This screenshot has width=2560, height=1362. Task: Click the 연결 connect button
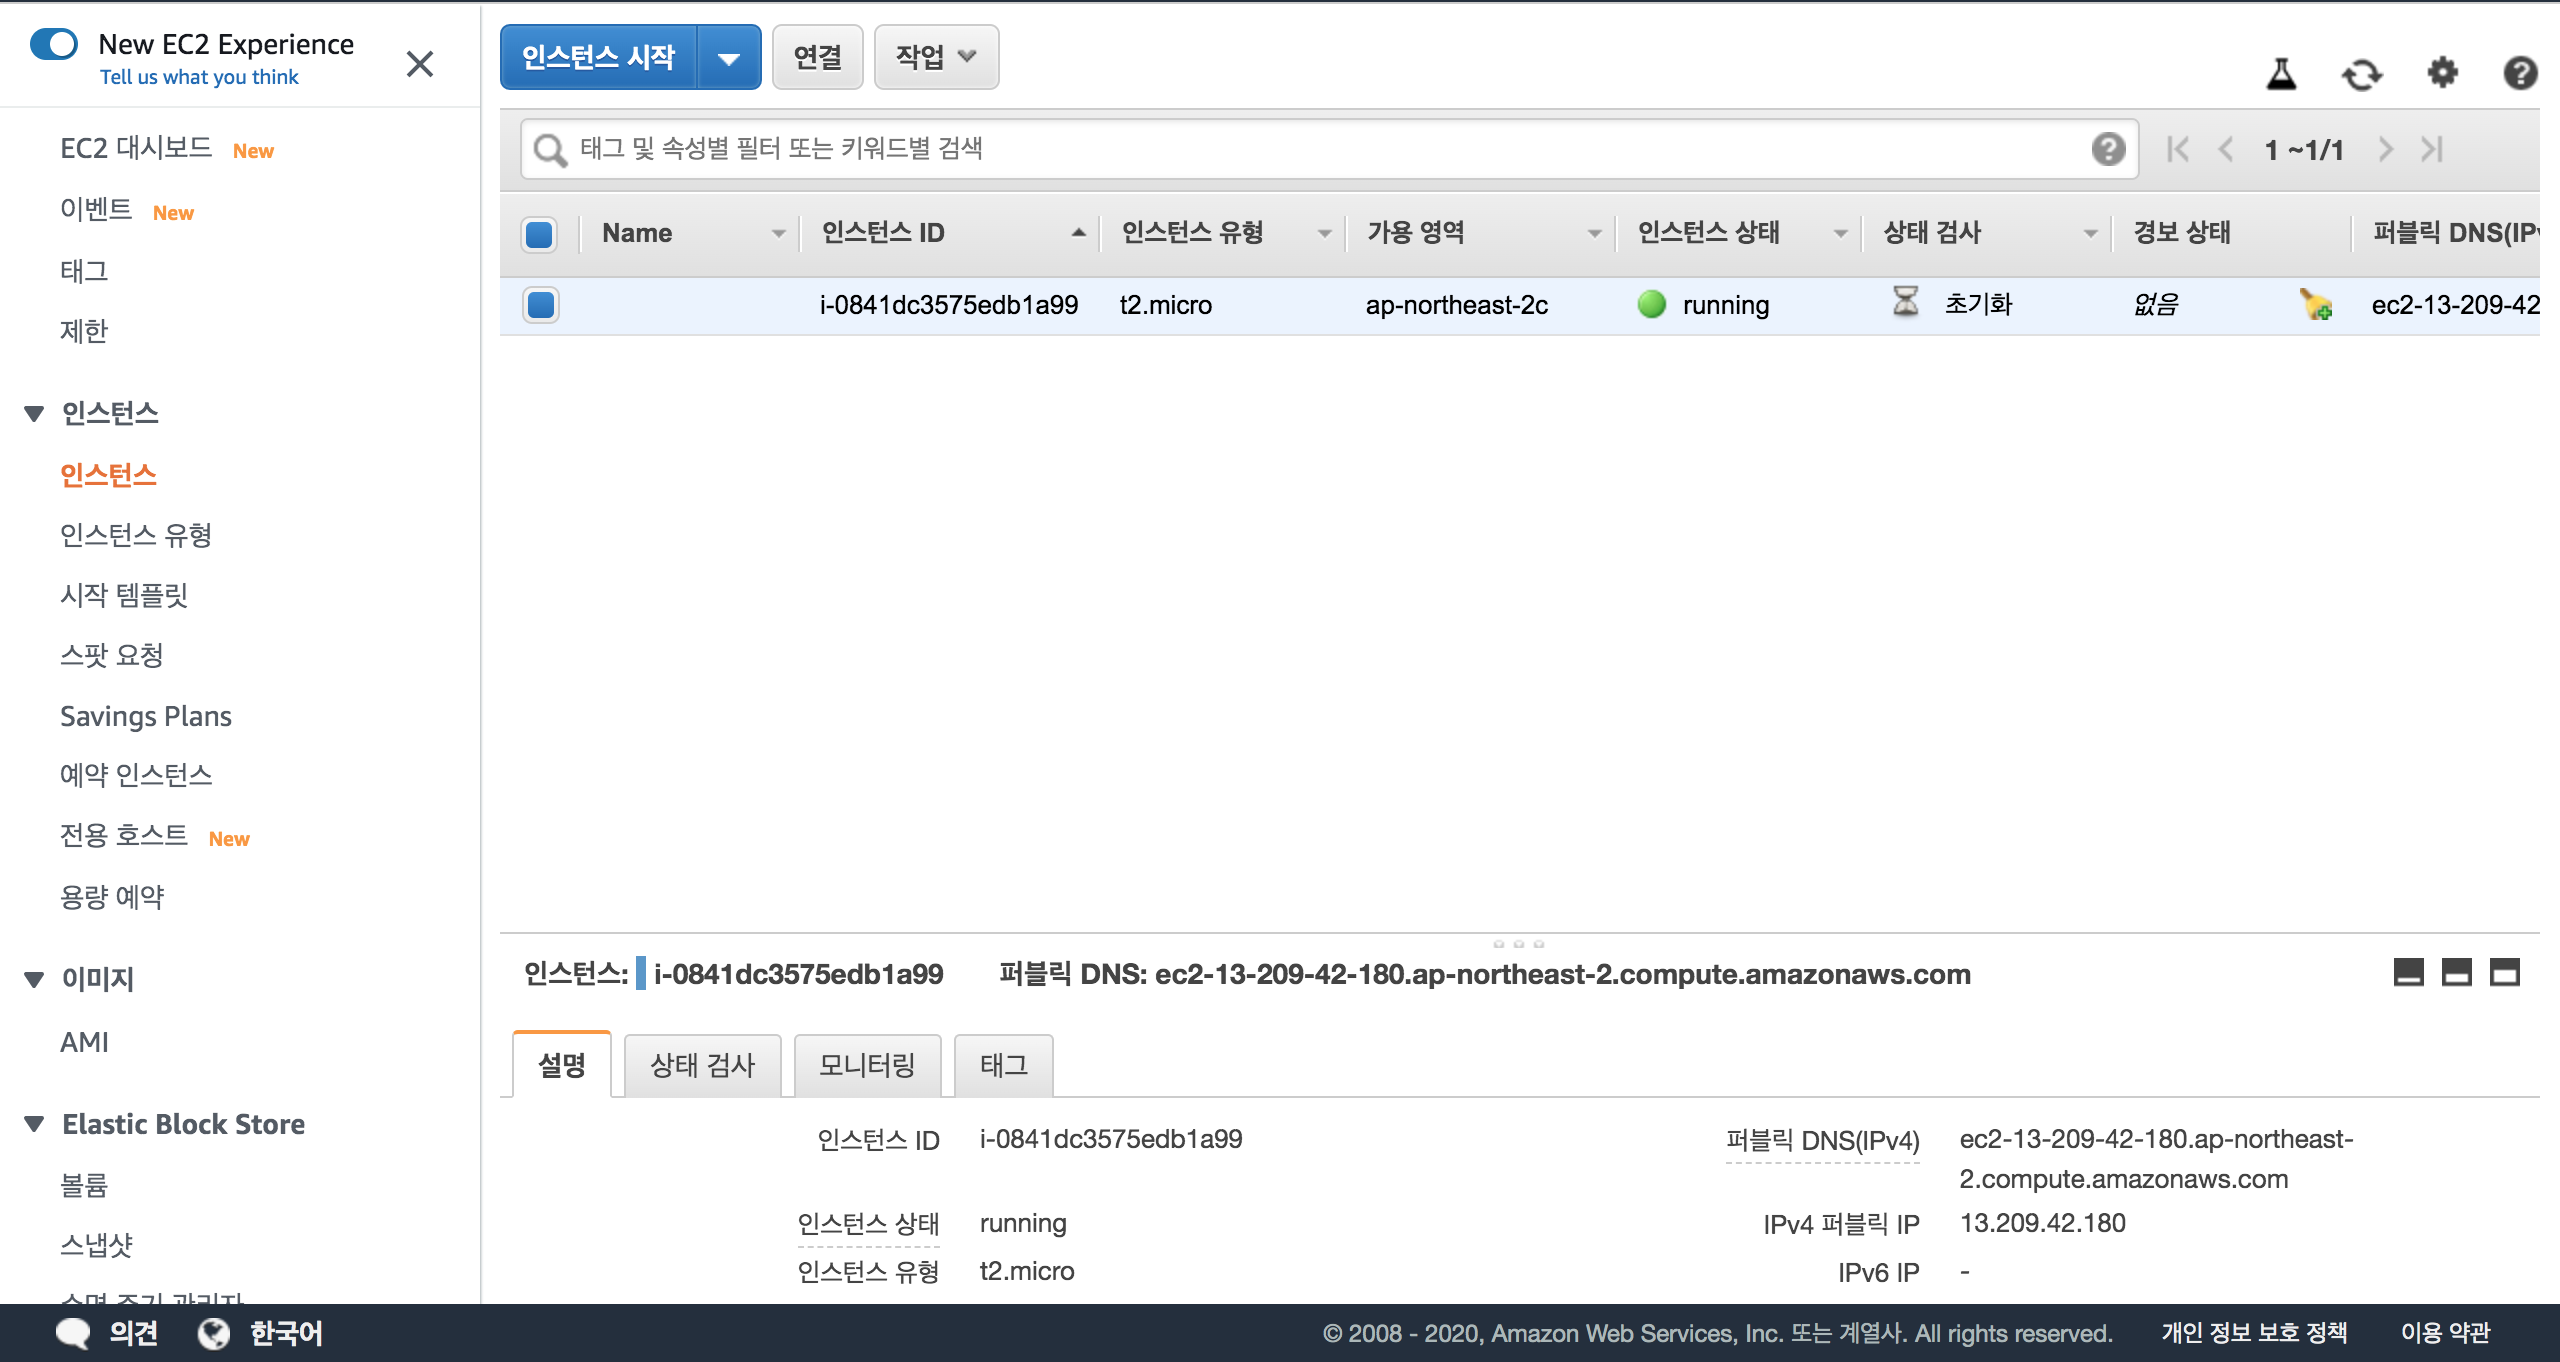point(817,57)
